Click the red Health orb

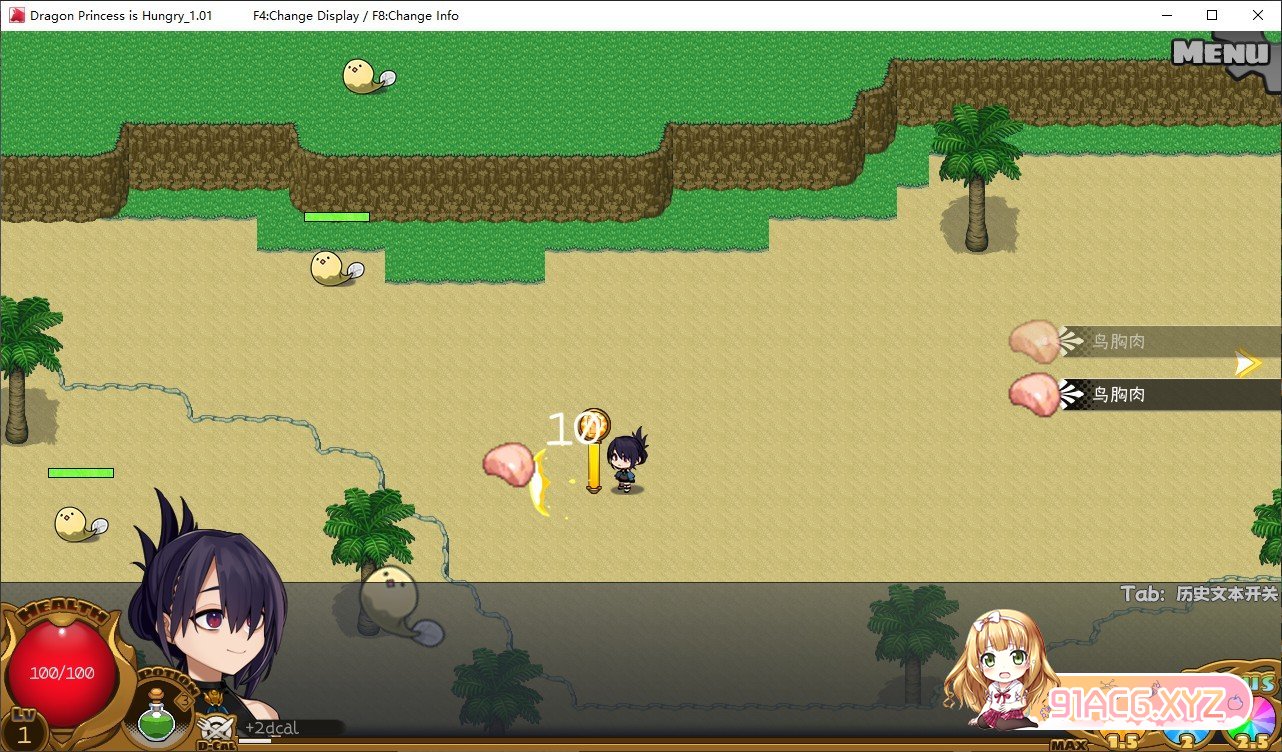[x=62, y=673]
